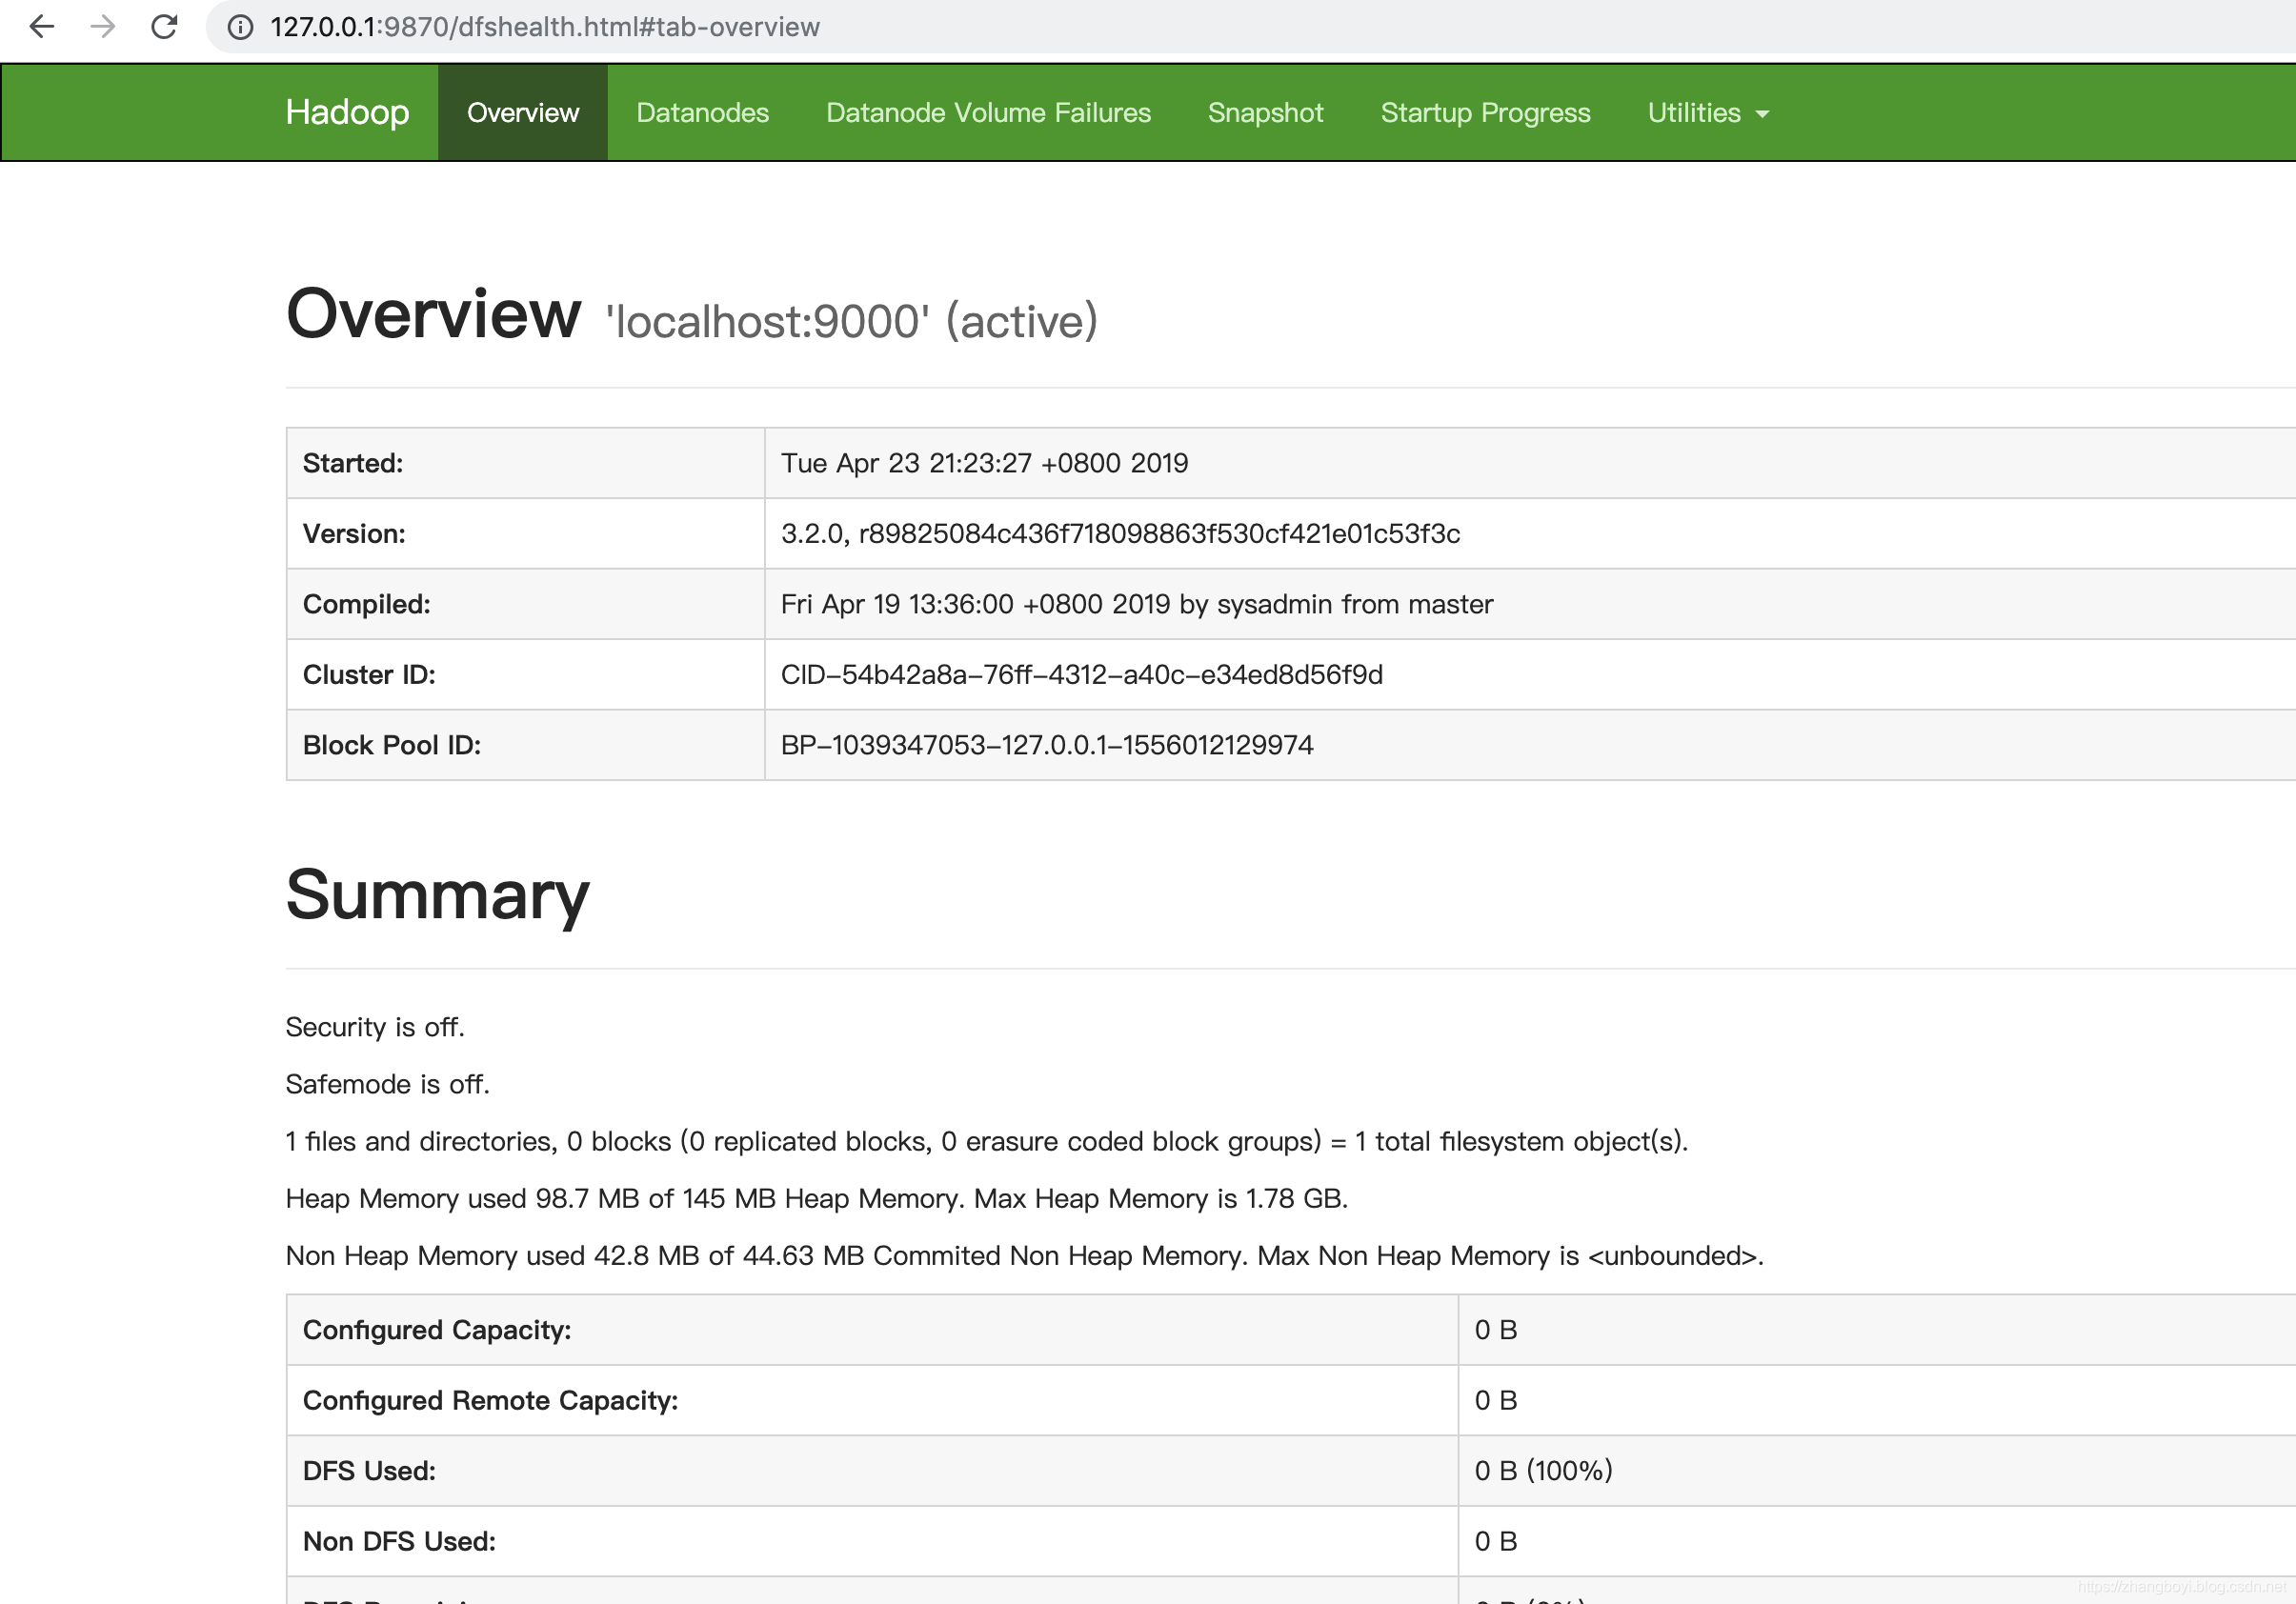Select the Cluster ID value text
2296x1604 pixels.
click(1082, 674)
